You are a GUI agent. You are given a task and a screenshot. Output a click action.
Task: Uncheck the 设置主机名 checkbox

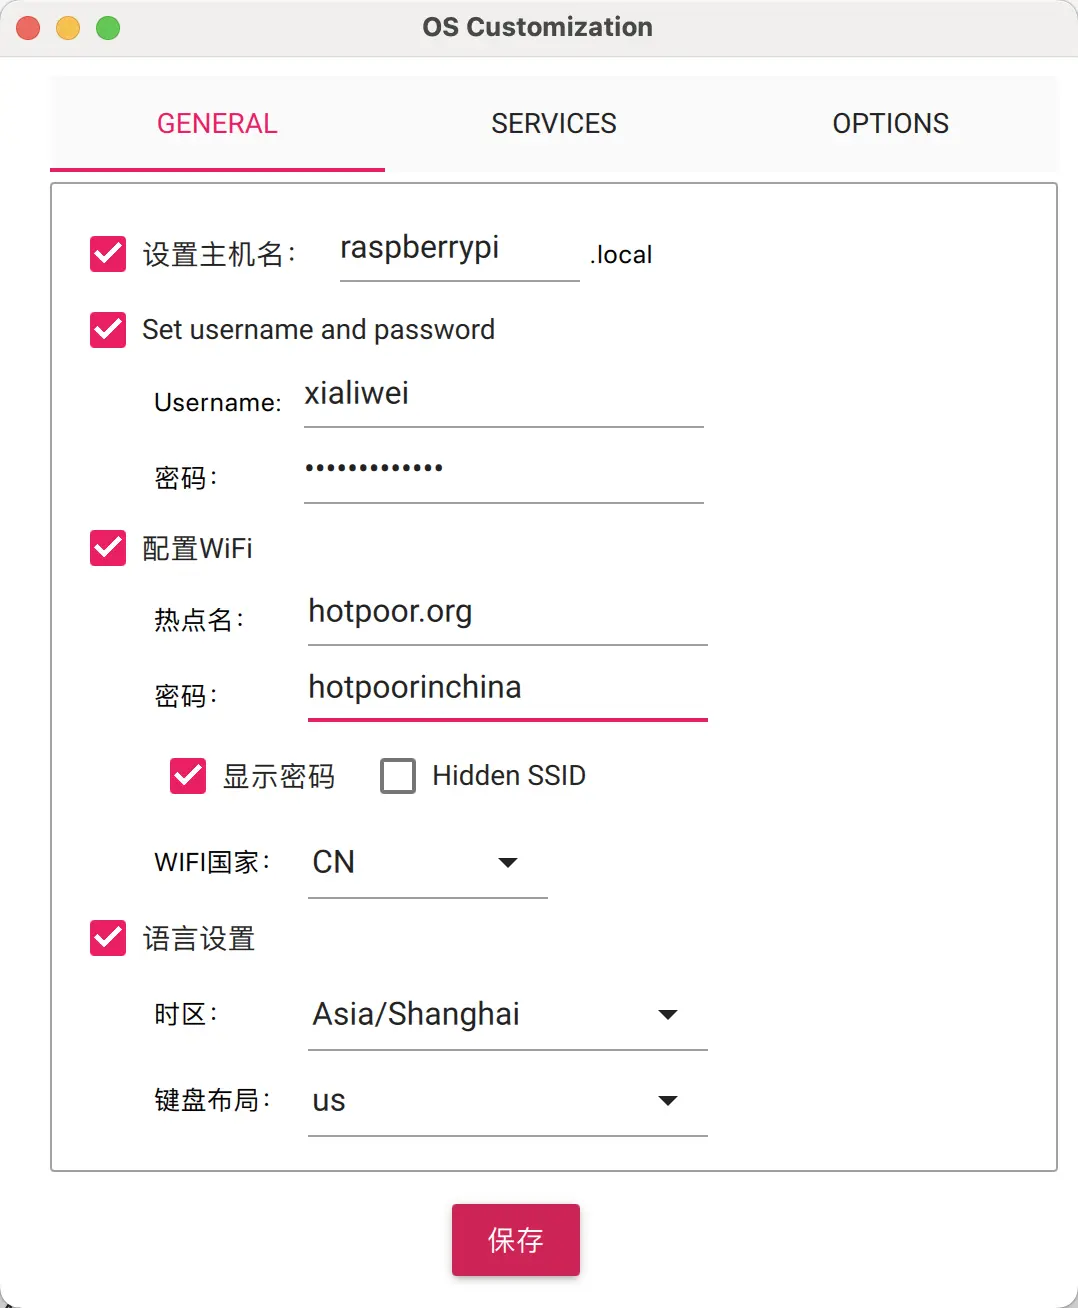click(x=107, y=254)
